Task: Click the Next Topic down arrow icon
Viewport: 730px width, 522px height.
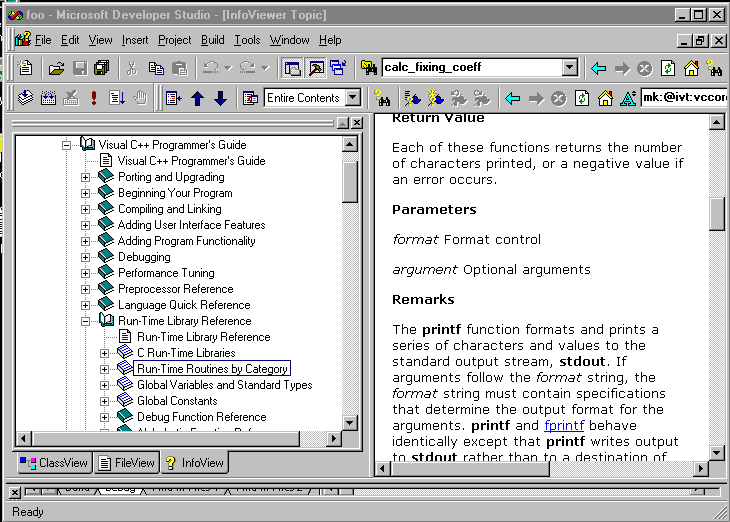Action: point(220,98)
